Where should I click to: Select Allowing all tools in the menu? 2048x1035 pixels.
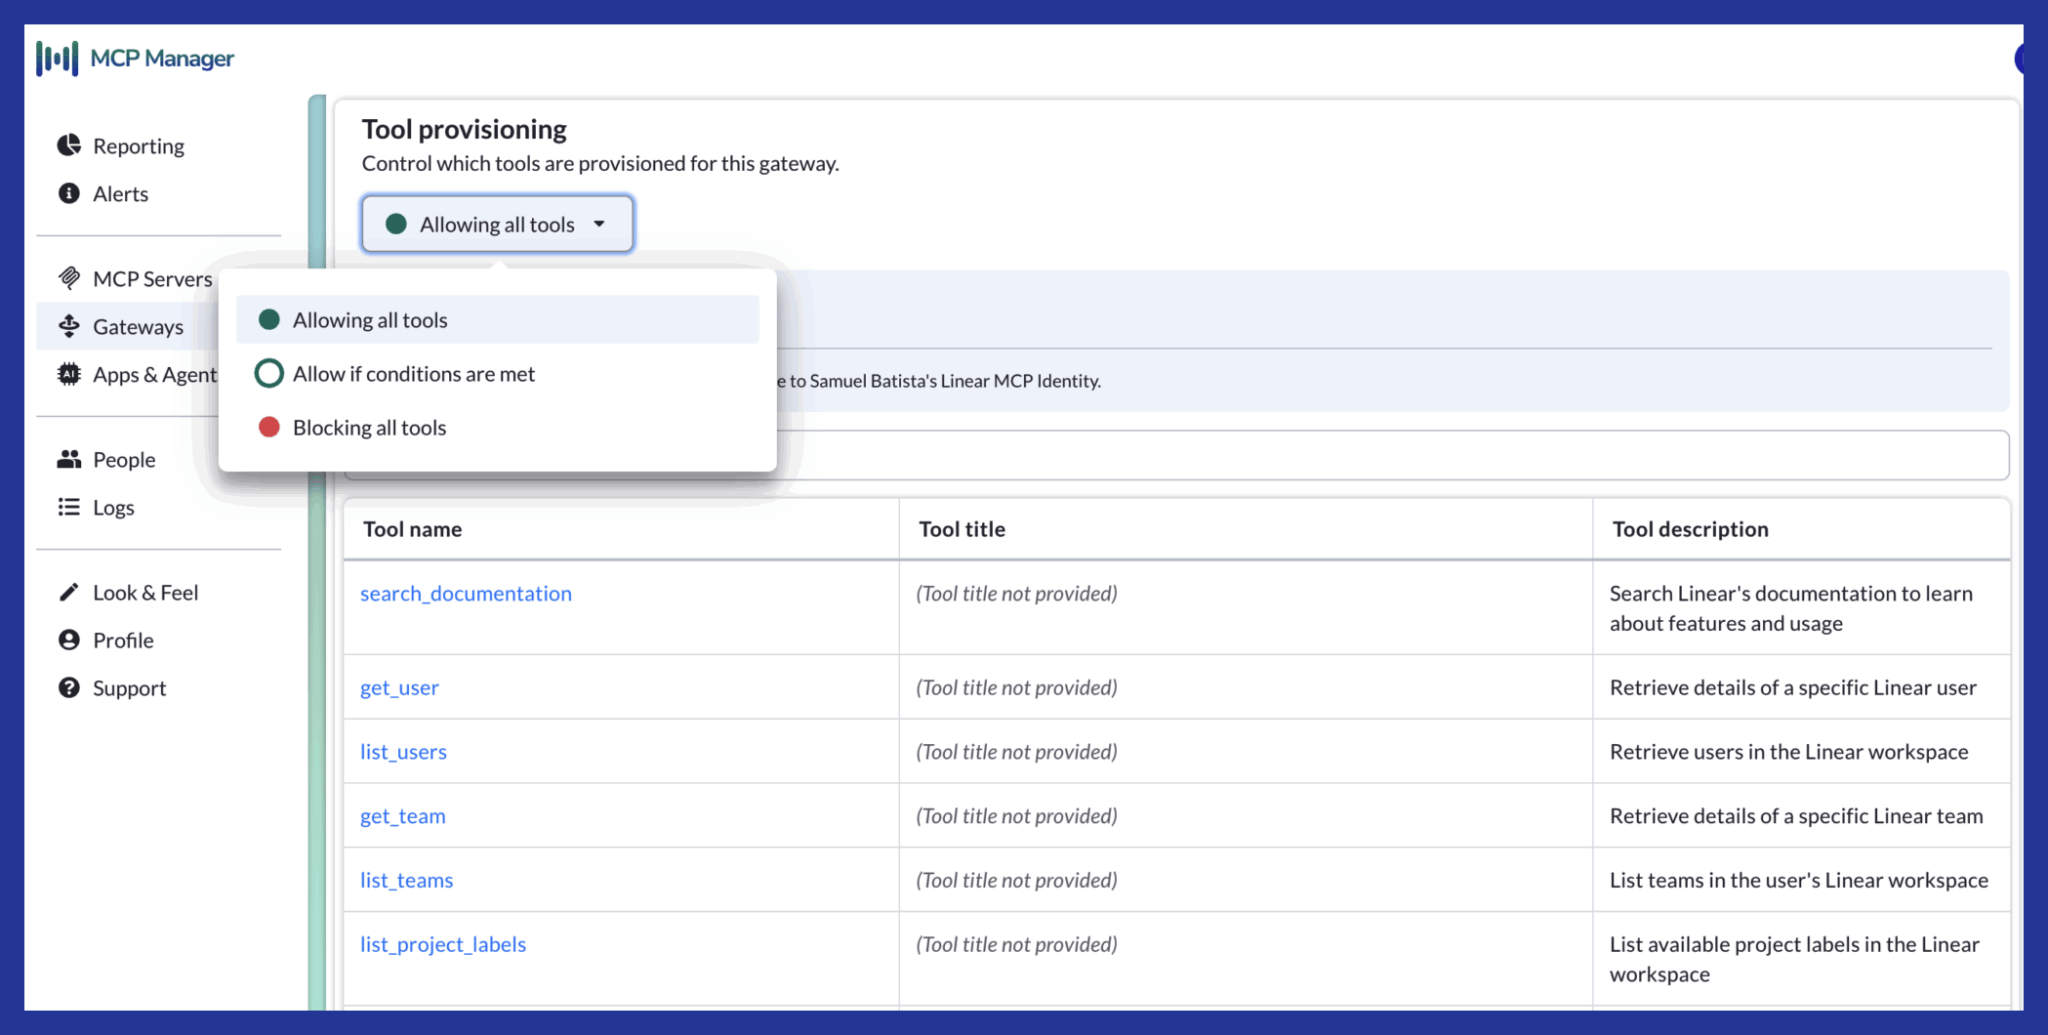[x=369, y=319]
